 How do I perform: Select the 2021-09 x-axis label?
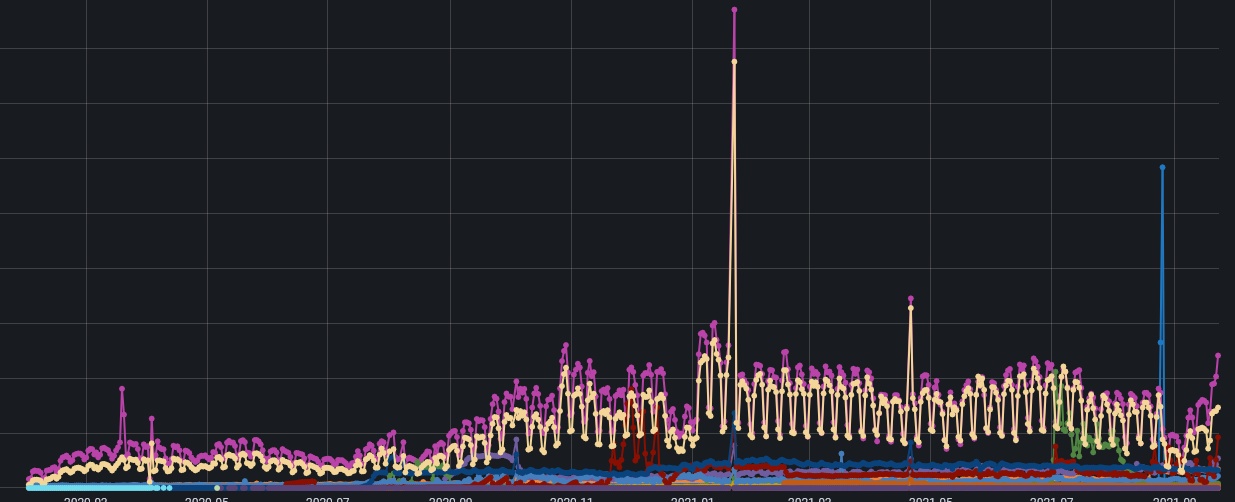[x=1174, y=499]
